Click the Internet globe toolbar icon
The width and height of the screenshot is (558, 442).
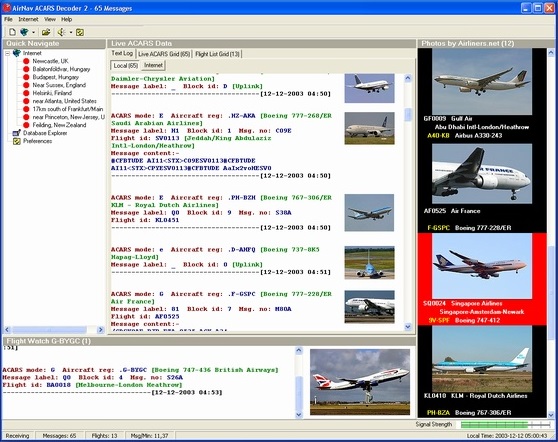click(24, 32)
